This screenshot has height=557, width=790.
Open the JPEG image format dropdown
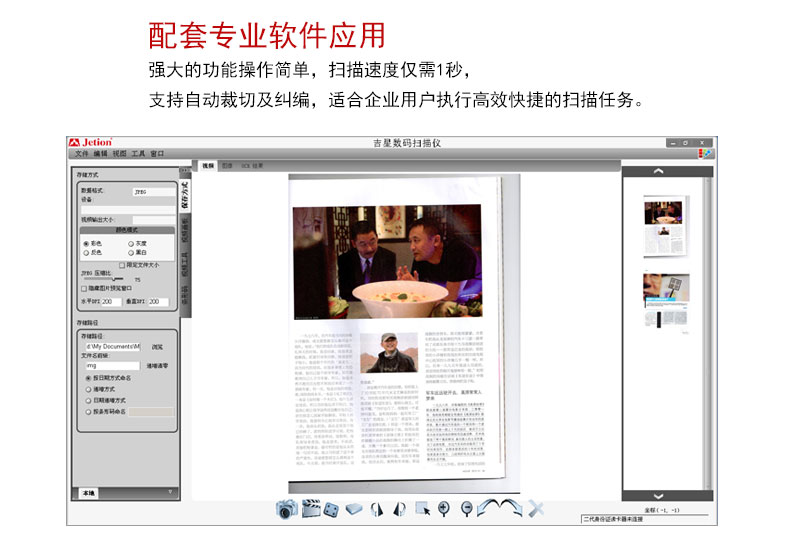[x=152, y=190]
